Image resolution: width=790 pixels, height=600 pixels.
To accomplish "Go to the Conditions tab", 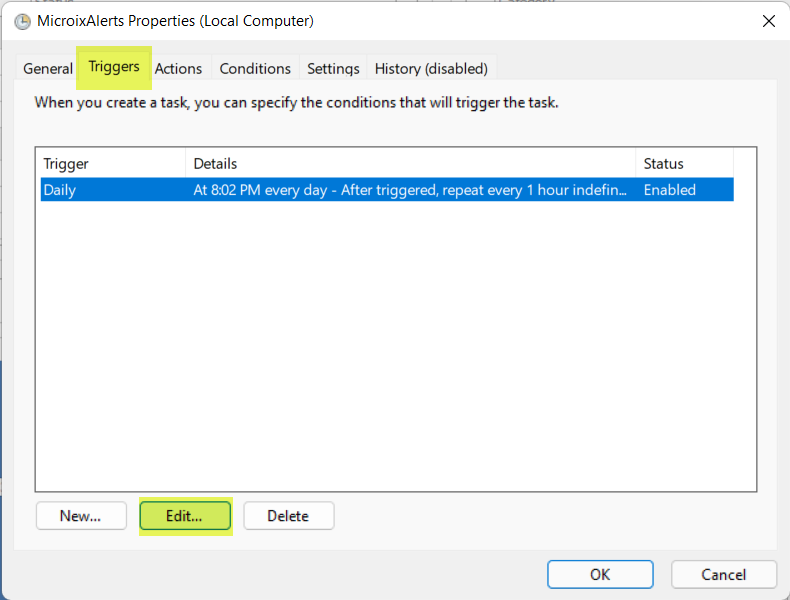I will pos(255,69).
